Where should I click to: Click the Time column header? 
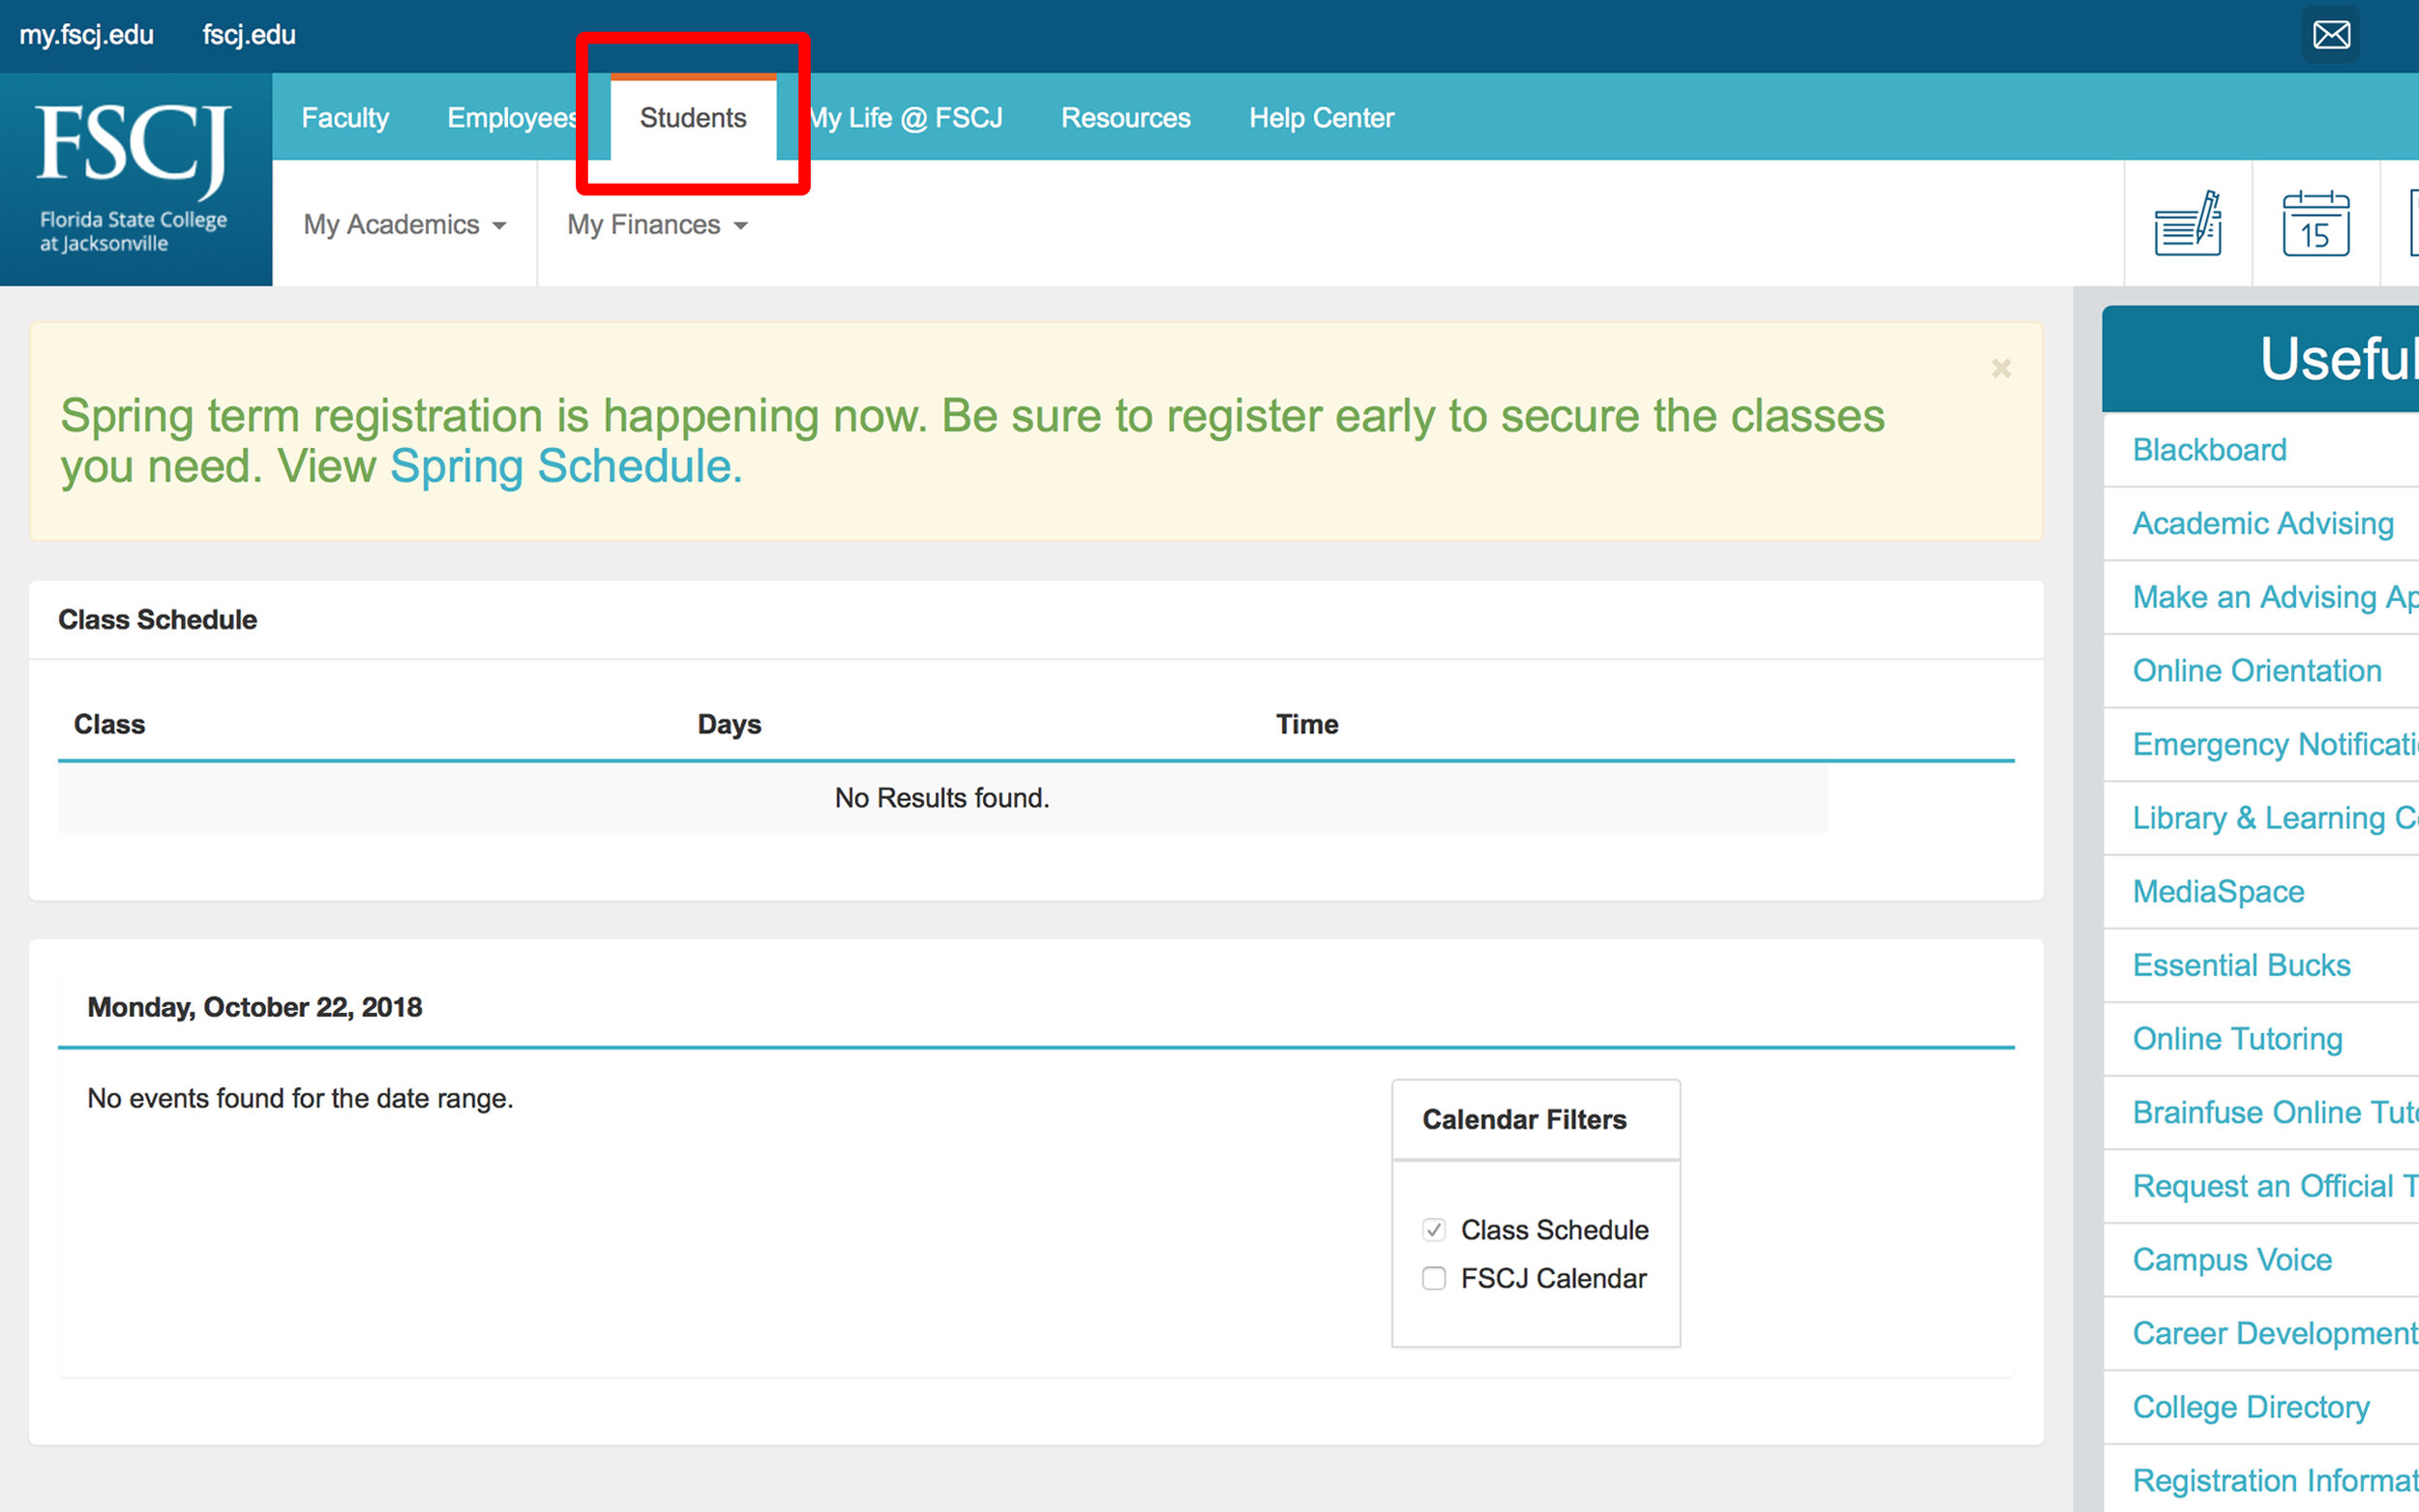1306,724
